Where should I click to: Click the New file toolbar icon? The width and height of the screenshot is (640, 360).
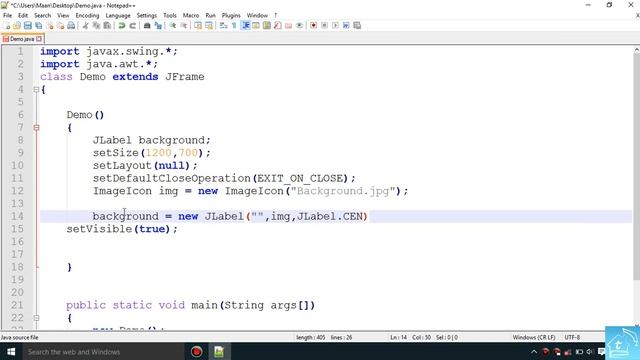pos(6,25)
